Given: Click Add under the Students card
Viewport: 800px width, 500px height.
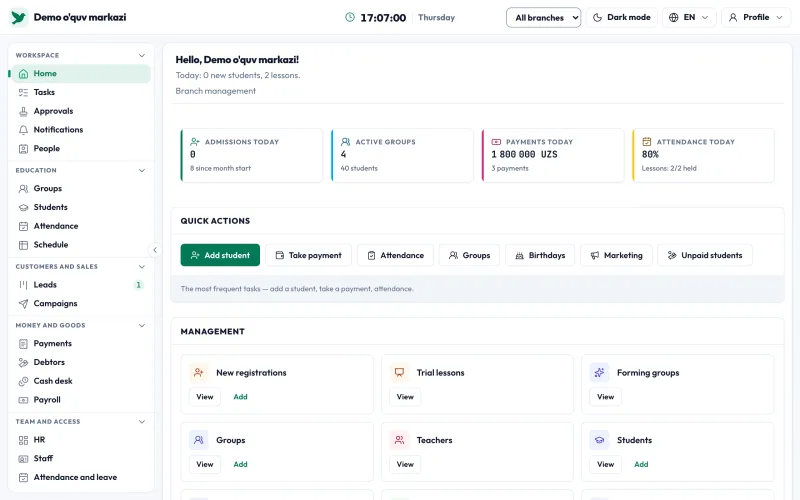Looking at the screenshot, I should [x=641, y=464].
